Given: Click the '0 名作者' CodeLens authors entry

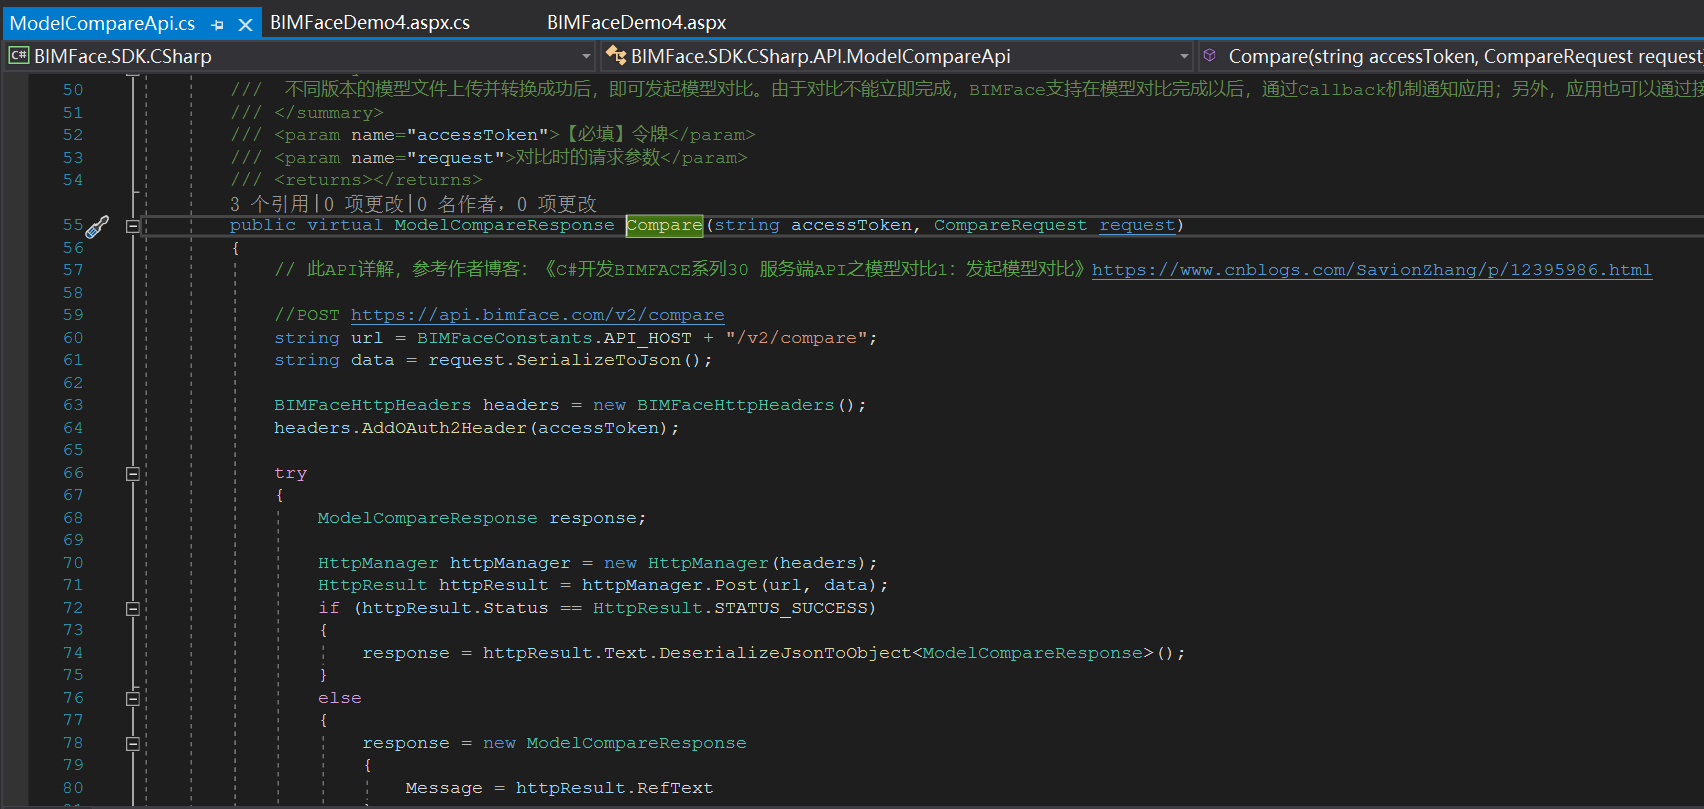Looking at the screenshot, I should (x=456, y=204).
